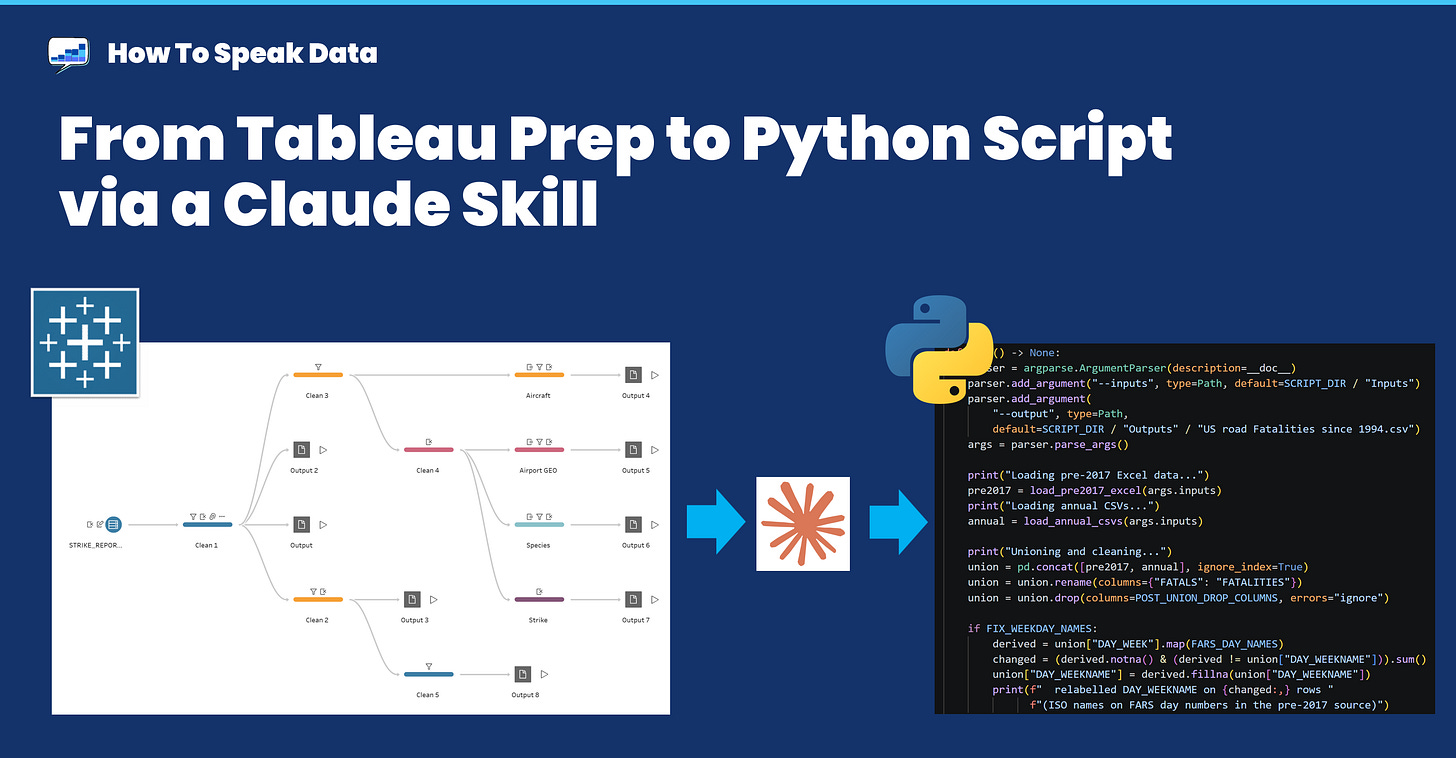The image size is (1456, 758).
Task: Click the 'Aircraft' step label
Action: tap(539, 396)
